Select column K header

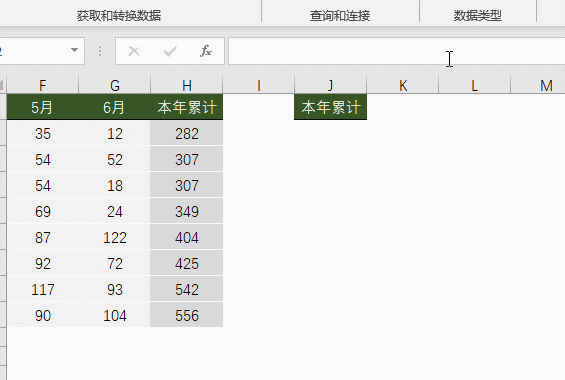(x=403, y=86)
